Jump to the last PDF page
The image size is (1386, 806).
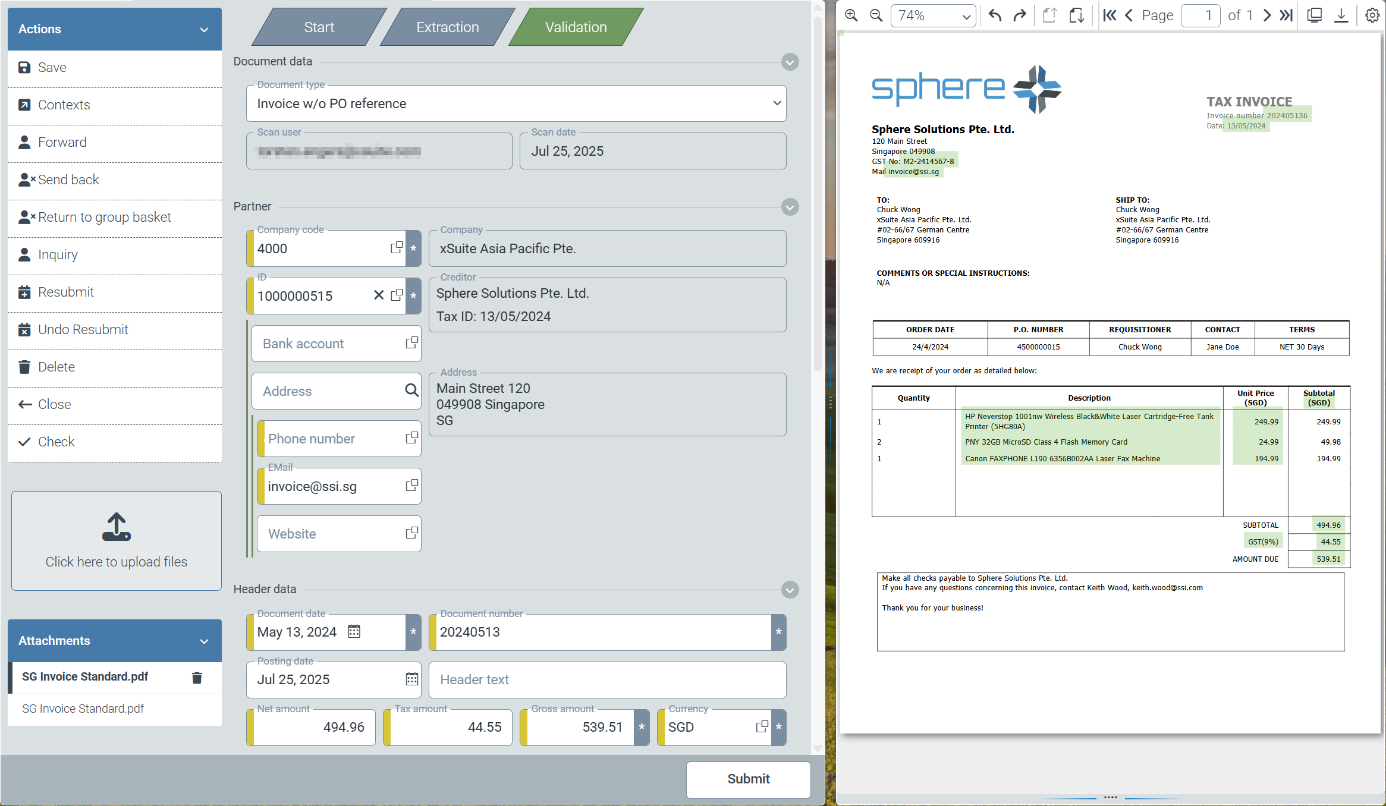coord(1286,15)
